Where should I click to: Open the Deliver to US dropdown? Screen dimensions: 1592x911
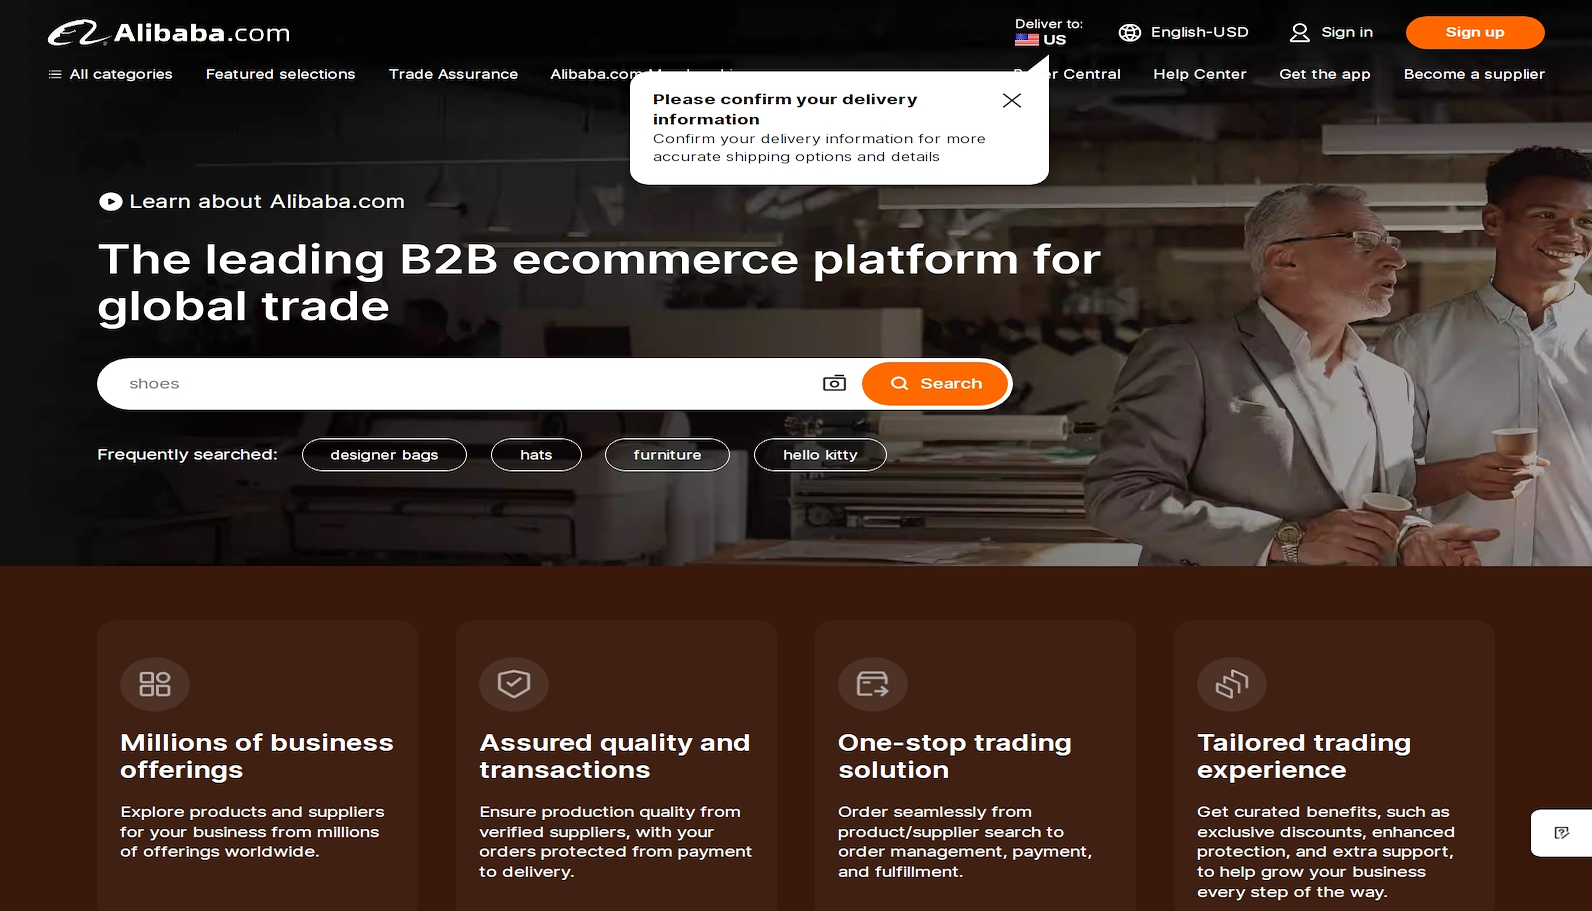pos(1049,32)
